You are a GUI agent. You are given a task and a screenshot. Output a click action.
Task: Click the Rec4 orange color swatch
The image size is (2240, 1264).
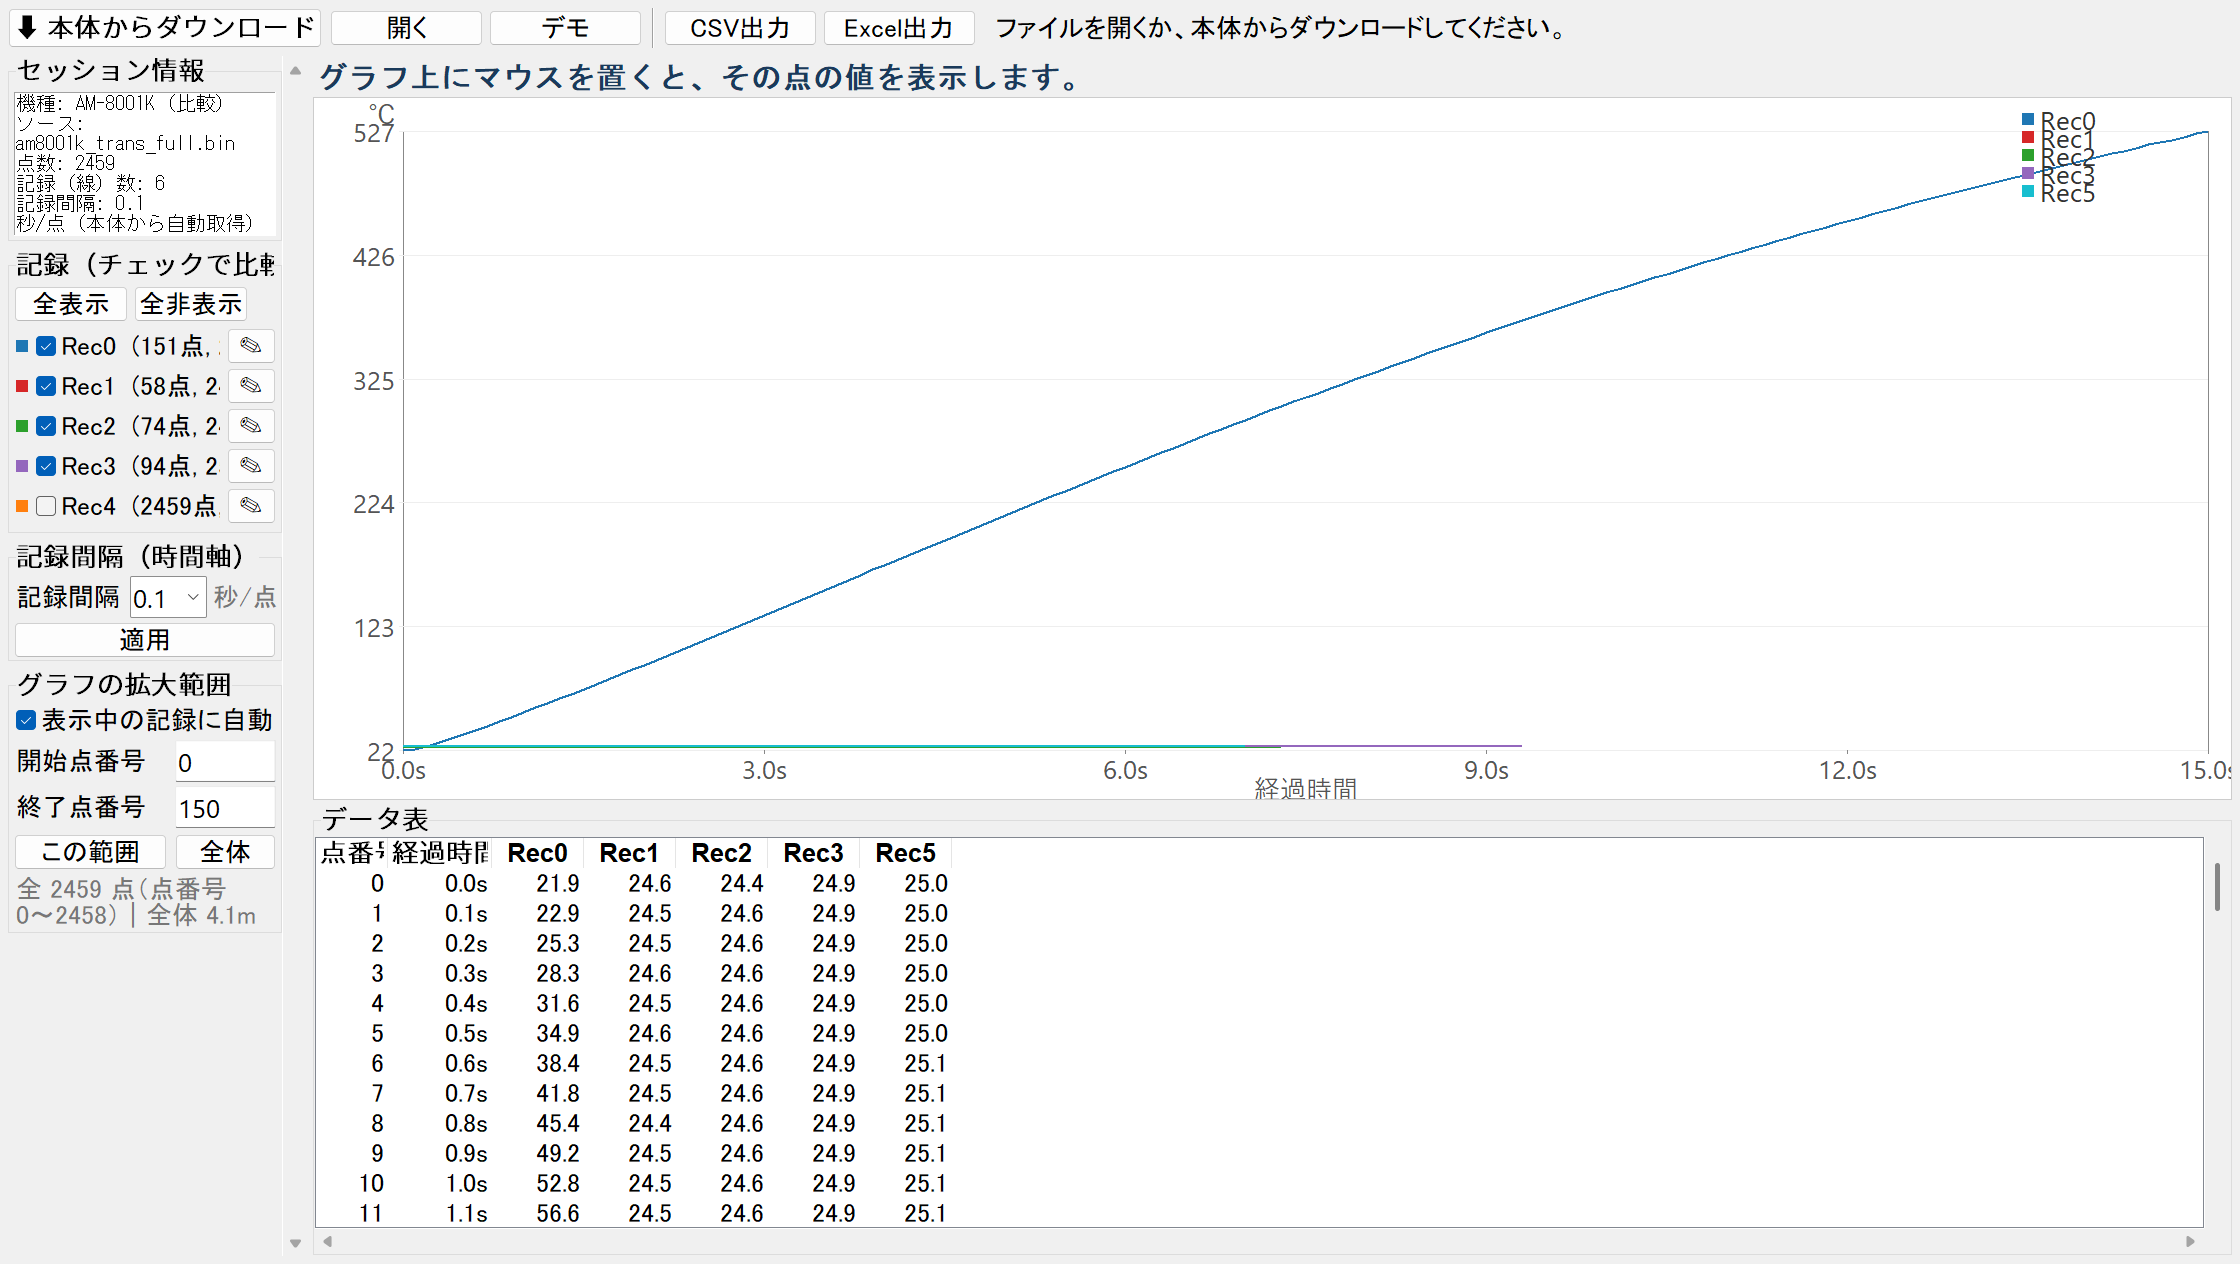(22, 506)
